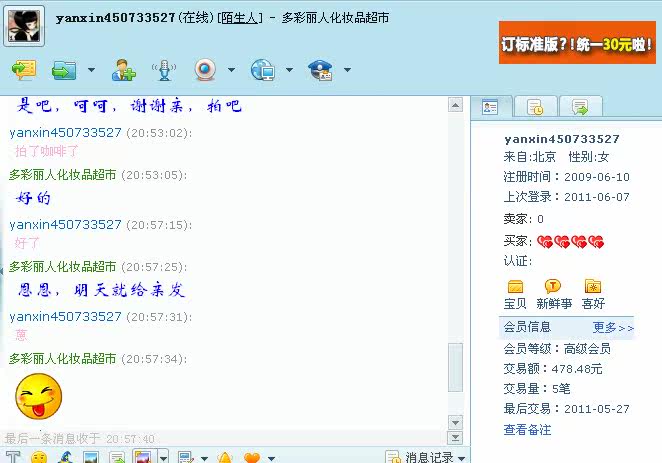Click the tongue-out smiley emoticon in chat
The image size is (662, 463).
pos(38,396)
